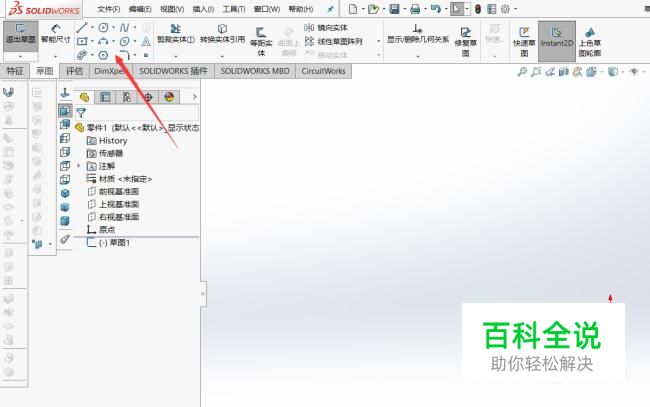This screenshot has height=407, width=650.
Task: Select the sketch Text (A) tool
Action: 146,41
